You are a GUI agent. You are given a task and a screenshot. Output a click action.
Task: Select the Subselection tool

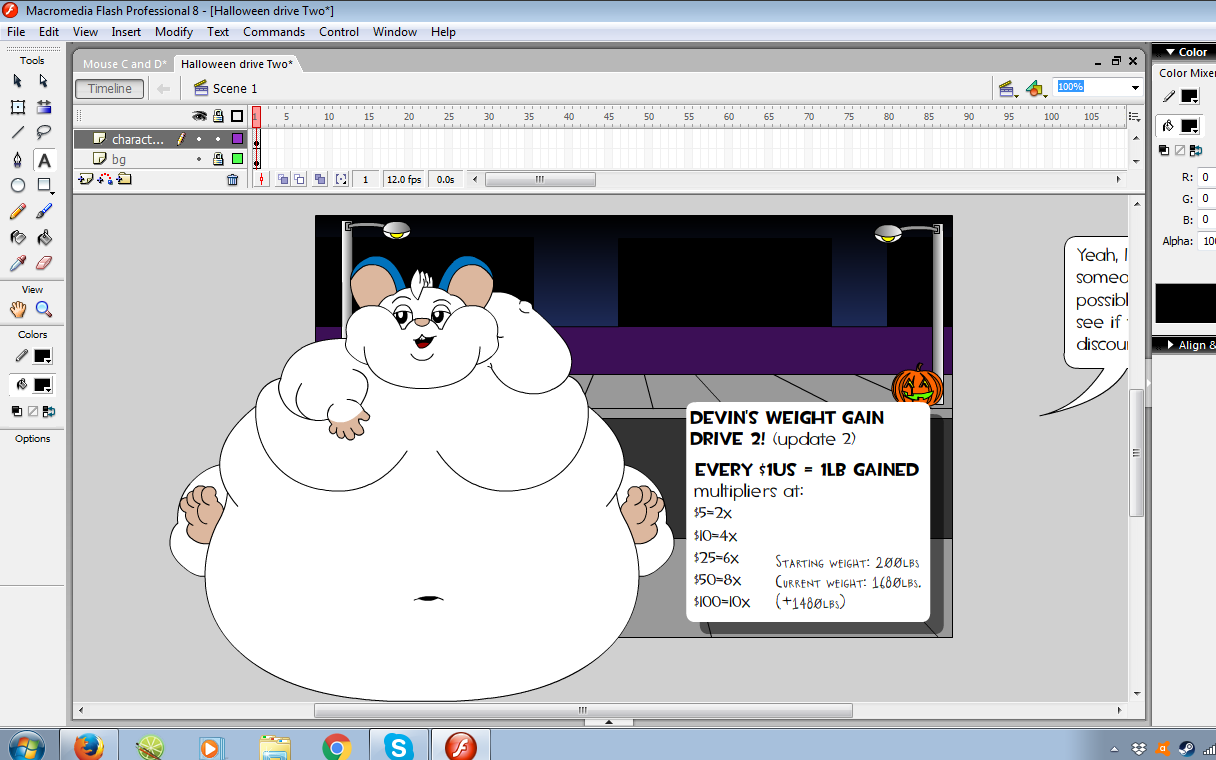click(x=44, y=81)
